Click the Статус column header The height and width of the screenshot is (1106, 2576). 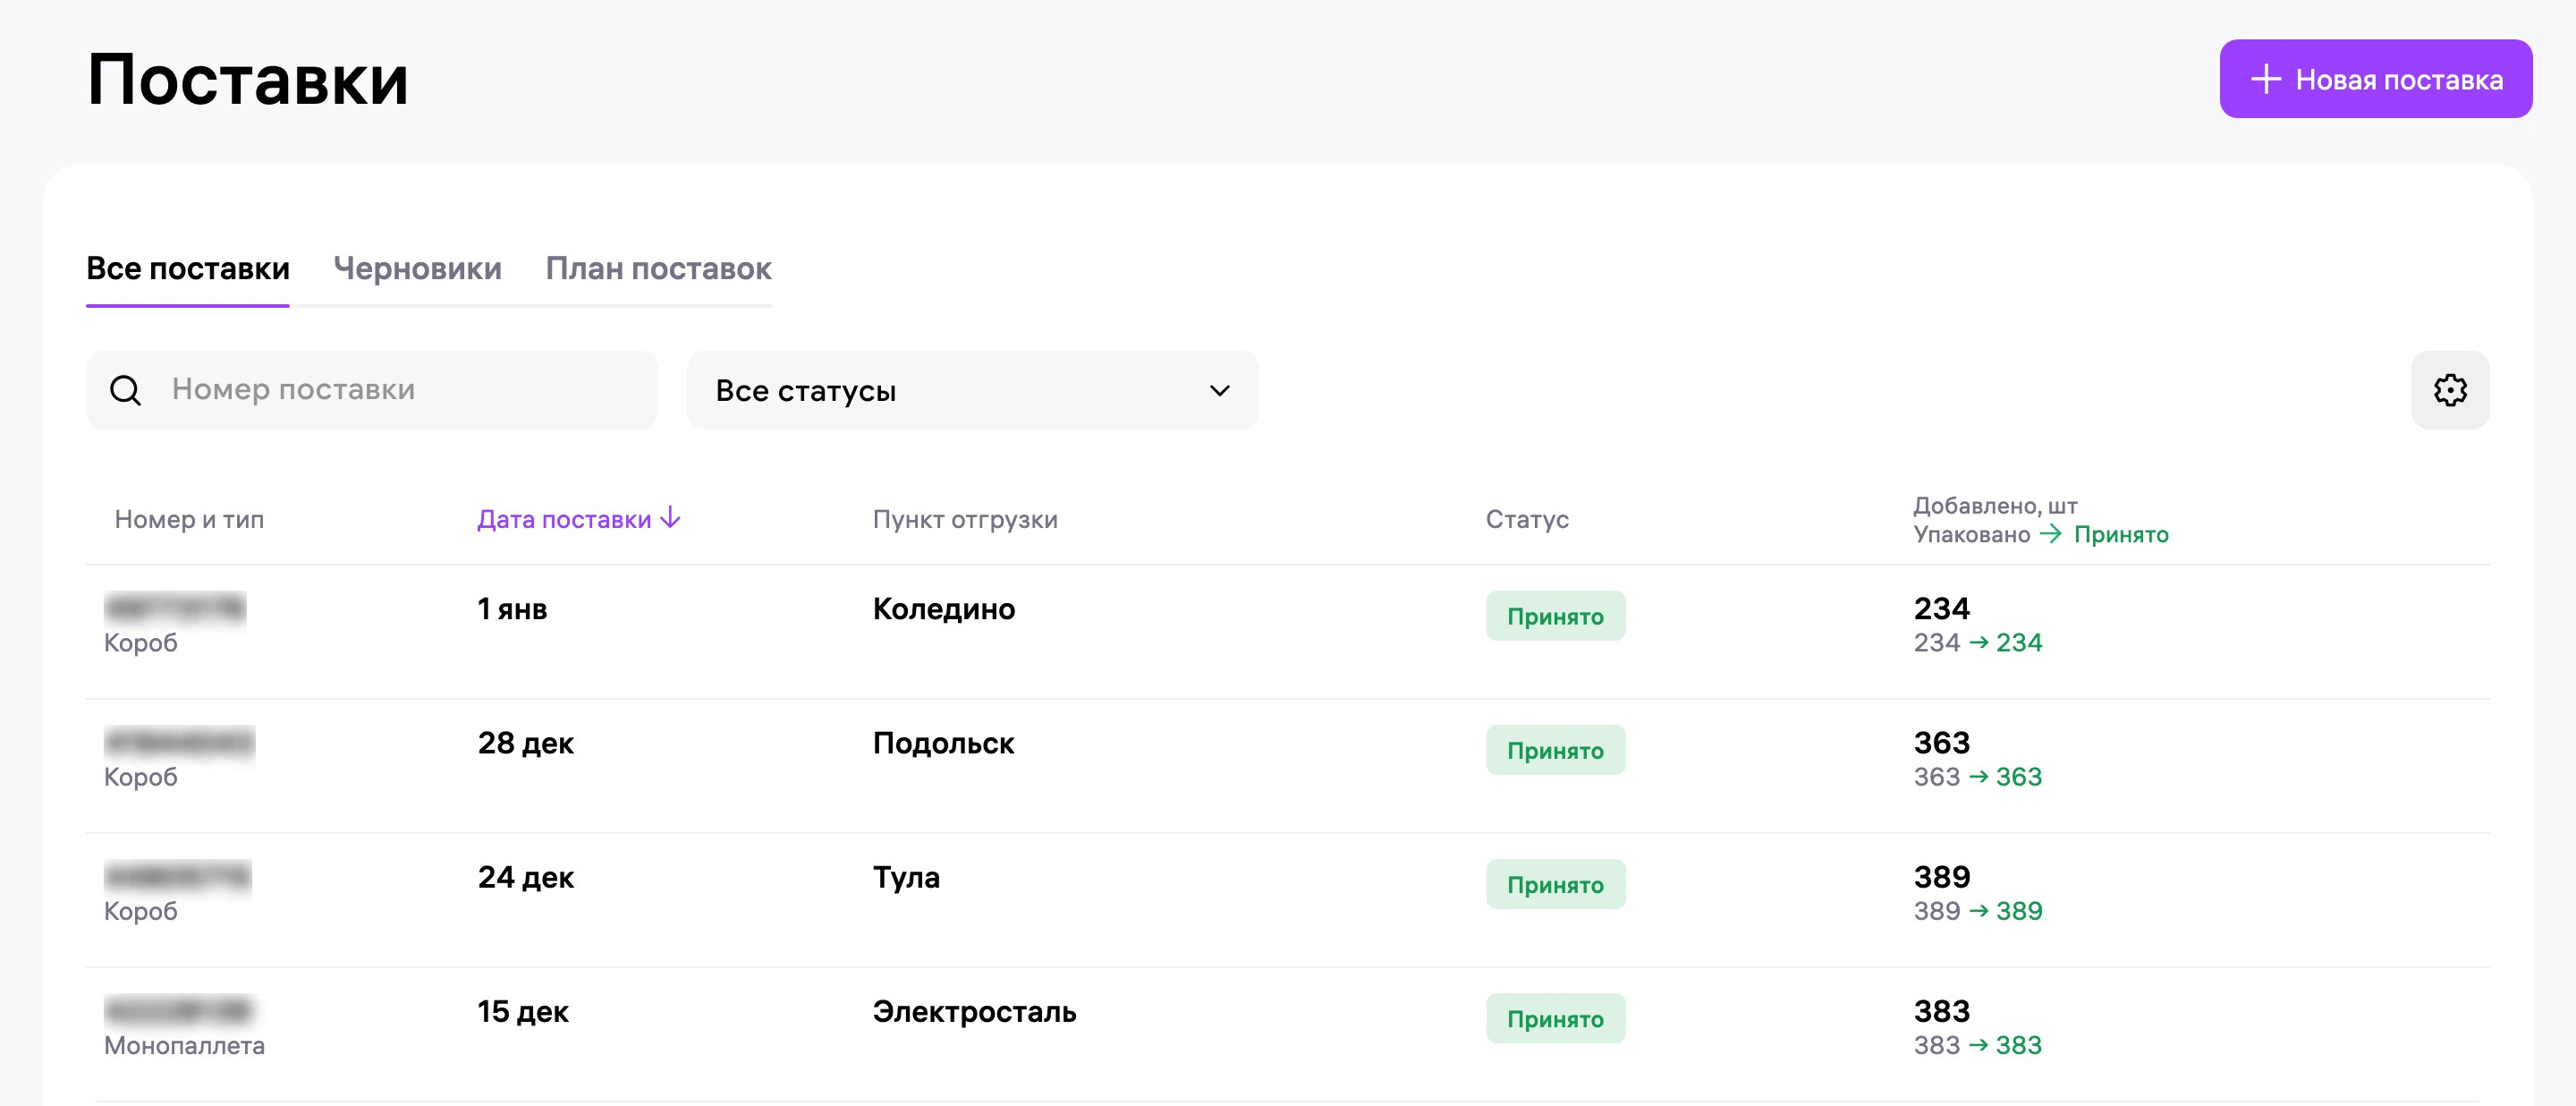pyautogui.click(x=1526, y=519)
